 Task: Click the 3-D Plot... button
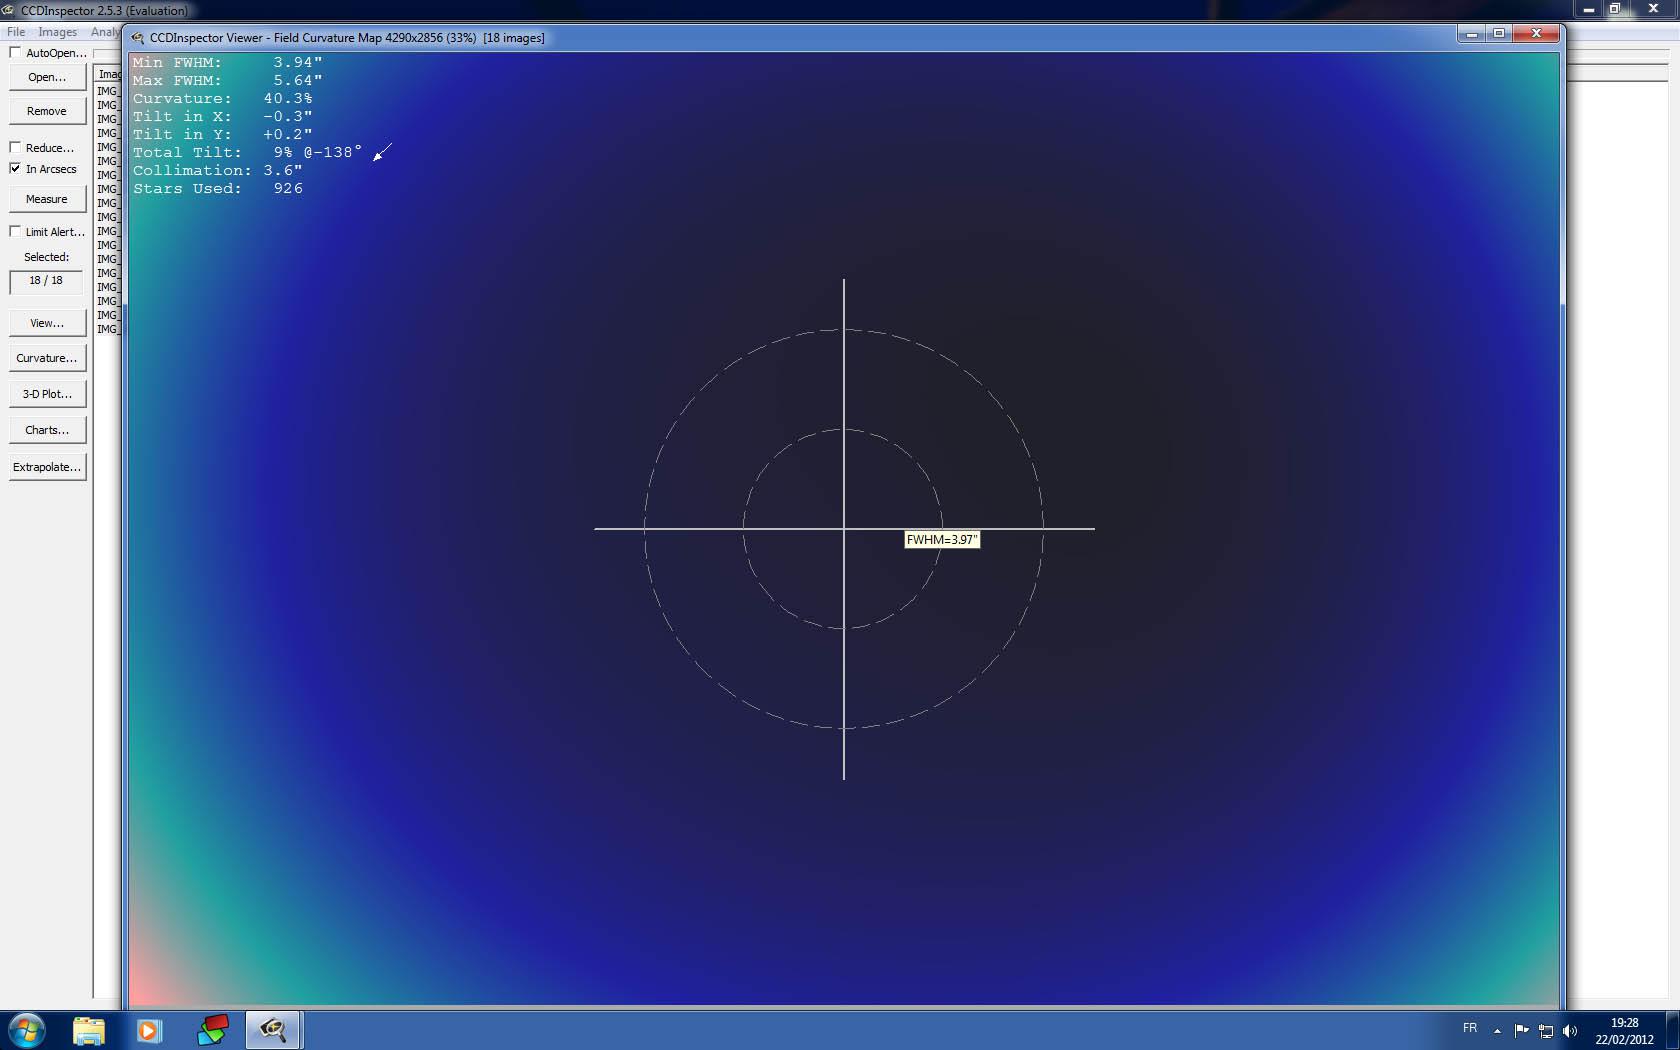point(47,394)
